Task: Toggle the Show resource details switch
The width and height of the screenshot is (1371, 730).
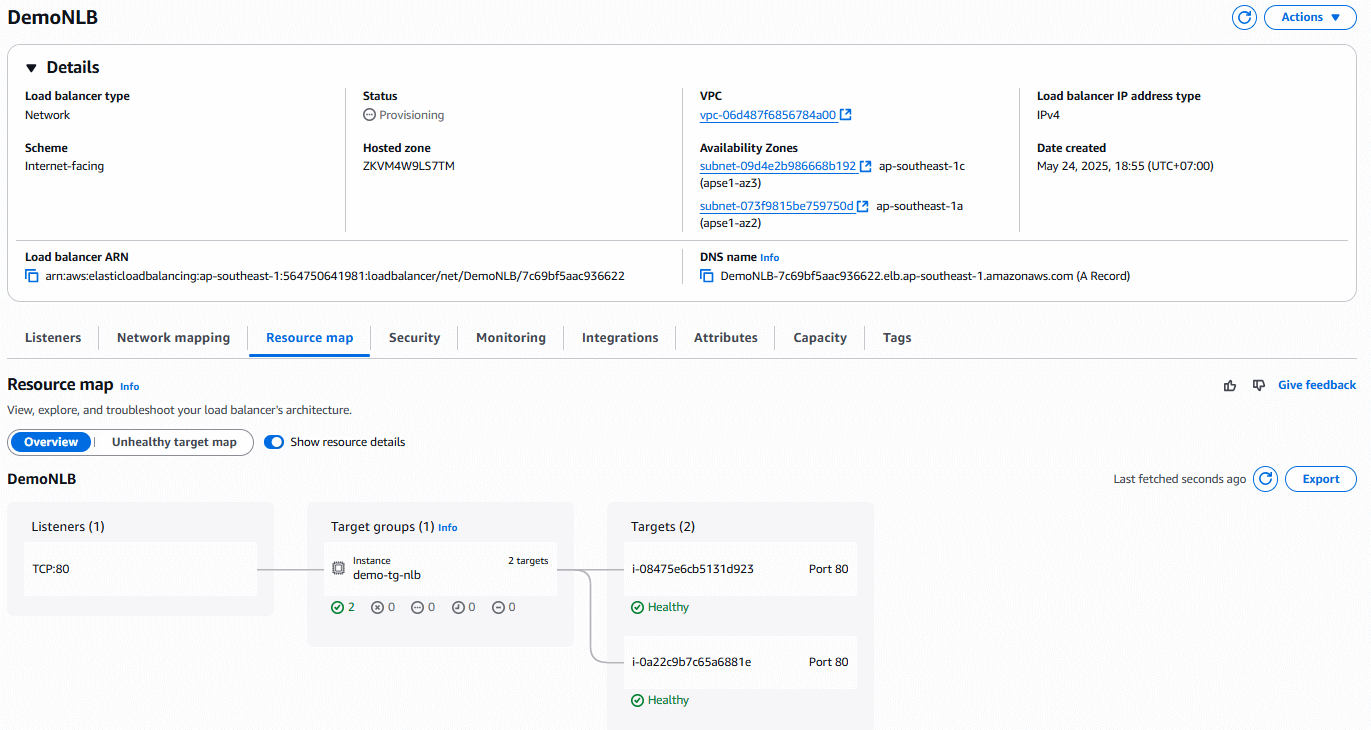Action: click(x=274, y=442)
